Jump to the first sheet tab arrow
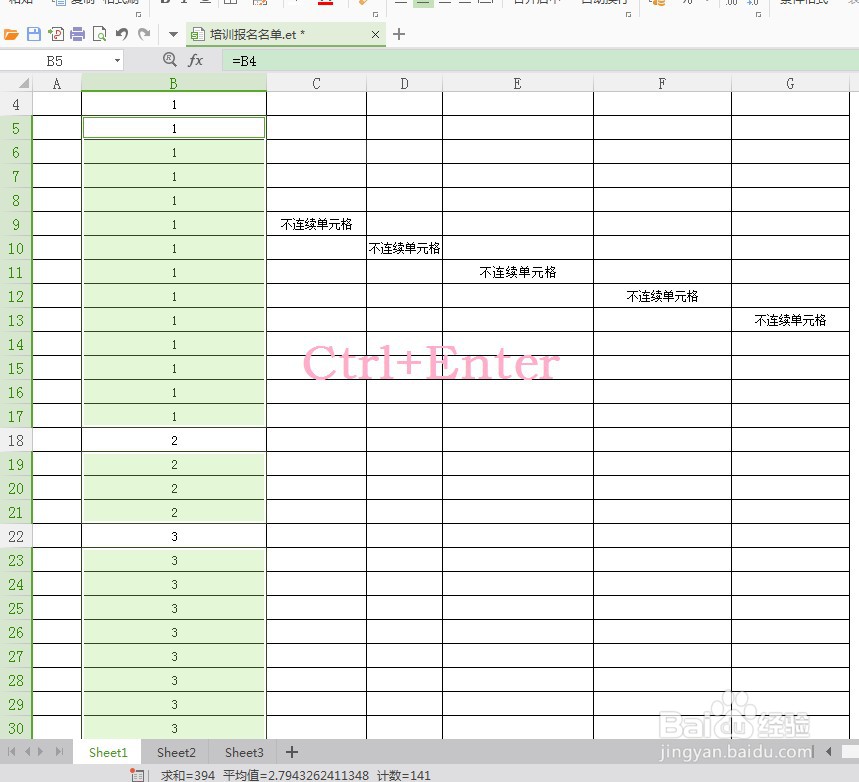The height and width of the screenshot is (782, 859). click(12, 752)
